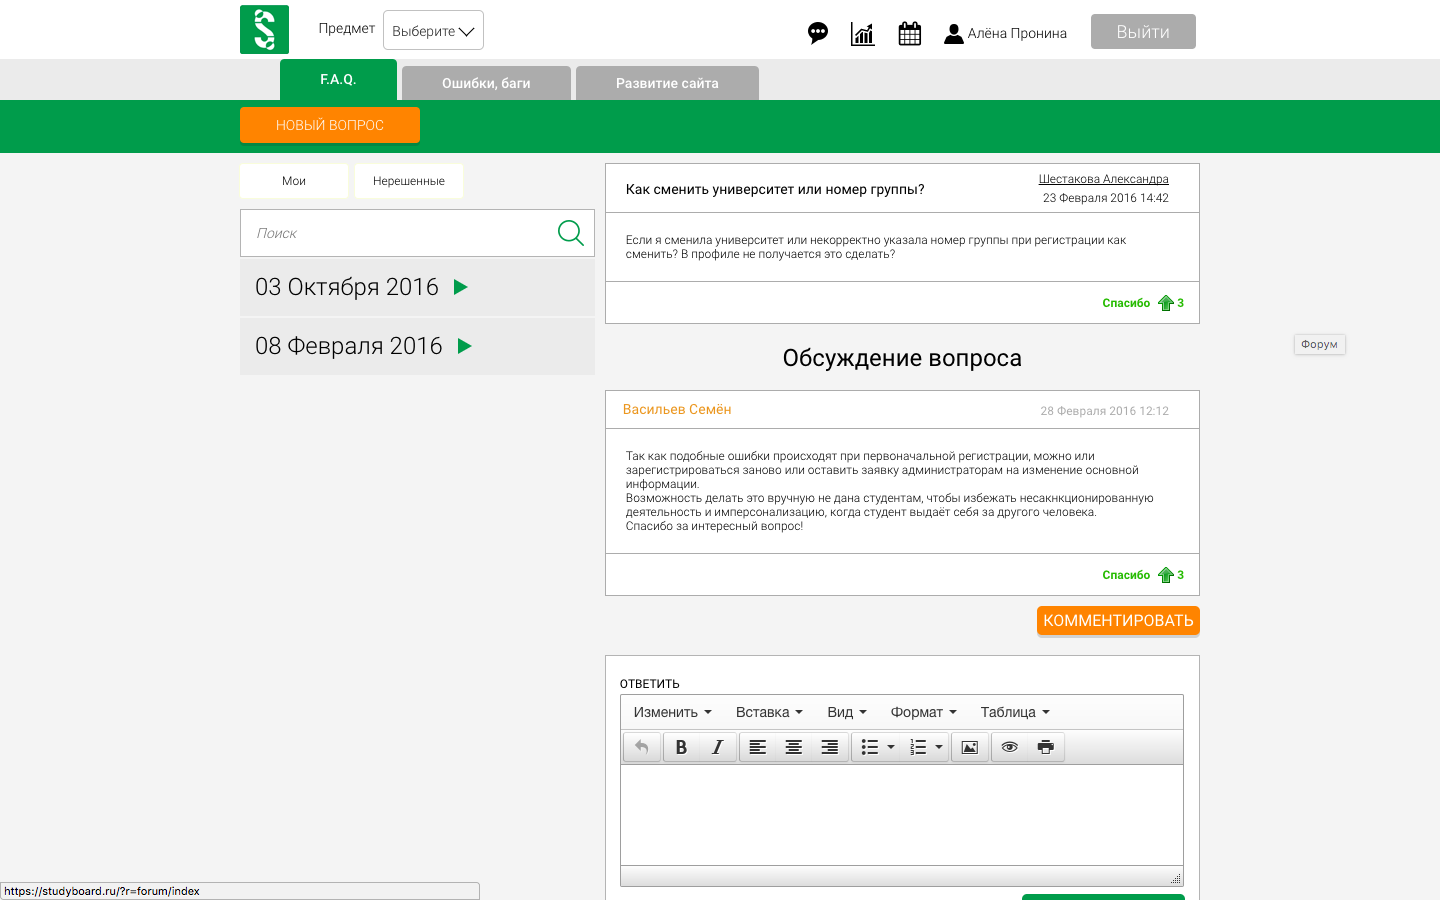The image size is (1440, 900).
Task: Toggle bold text in the editor
Action: pyautogui.click(x=681, y=747)
